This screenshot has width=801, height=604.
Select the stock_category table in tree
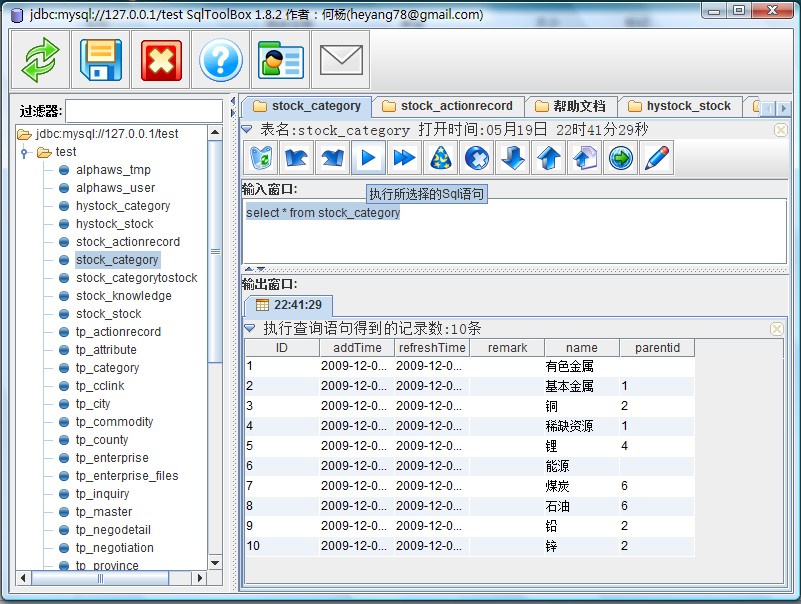pos(117,260)
